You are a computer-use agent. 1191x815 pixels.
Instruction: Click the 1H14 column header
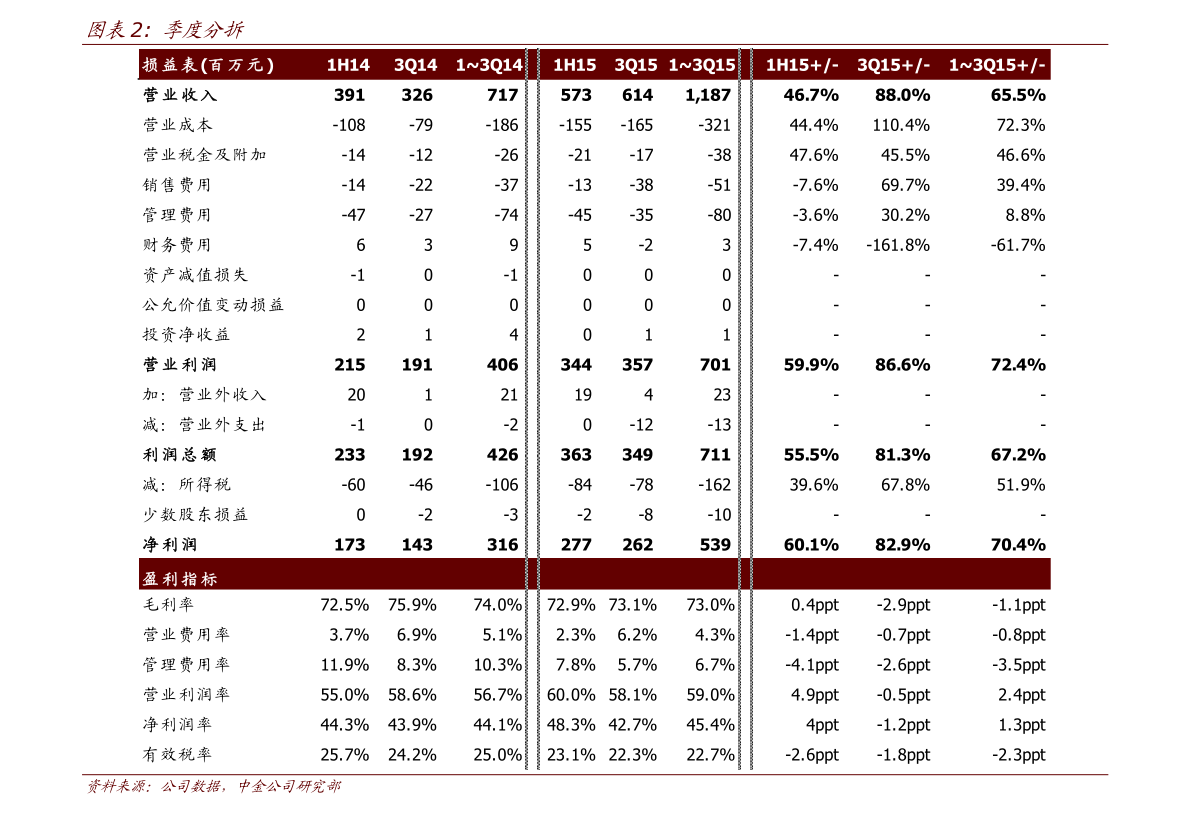coord(348,65)
